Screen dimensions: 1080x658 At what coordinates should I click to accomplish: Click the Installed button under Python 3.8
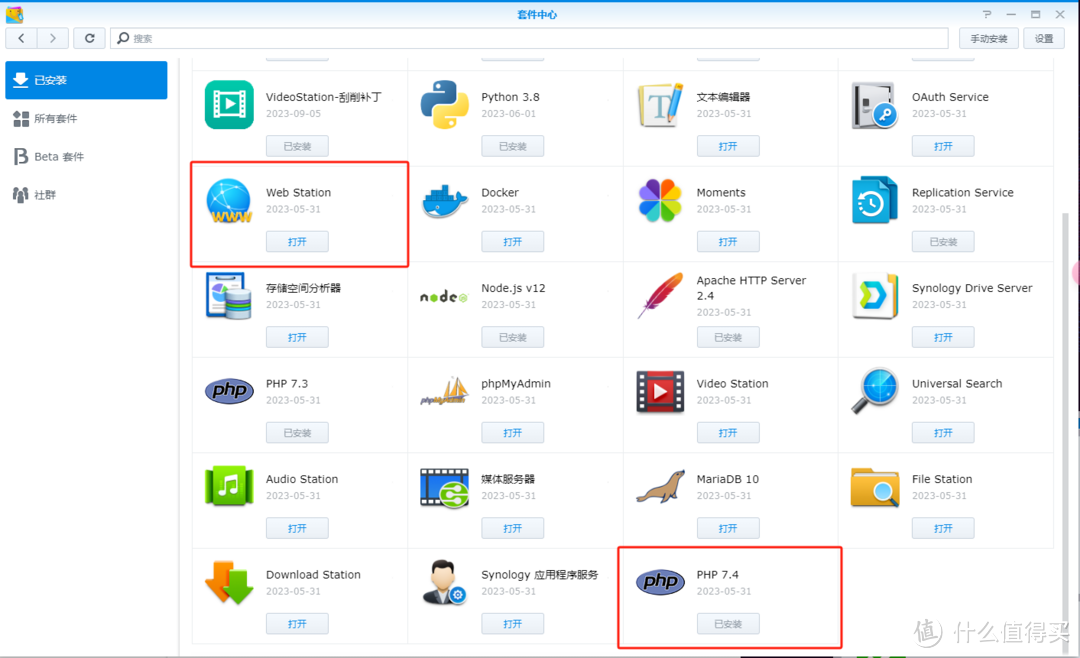point(512,146)
